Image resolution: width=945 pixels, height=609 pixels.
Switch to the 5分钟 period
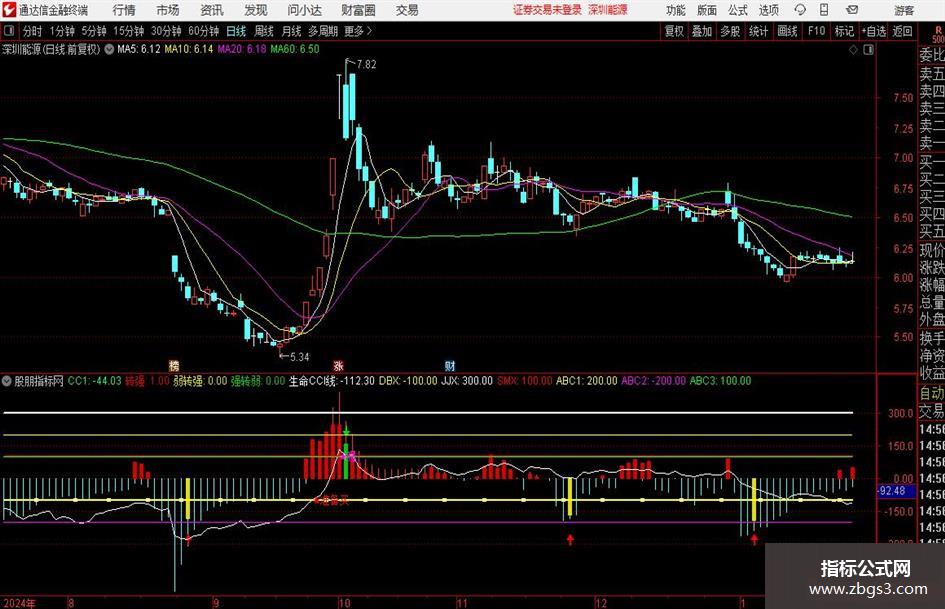click(x=94, y=31)
